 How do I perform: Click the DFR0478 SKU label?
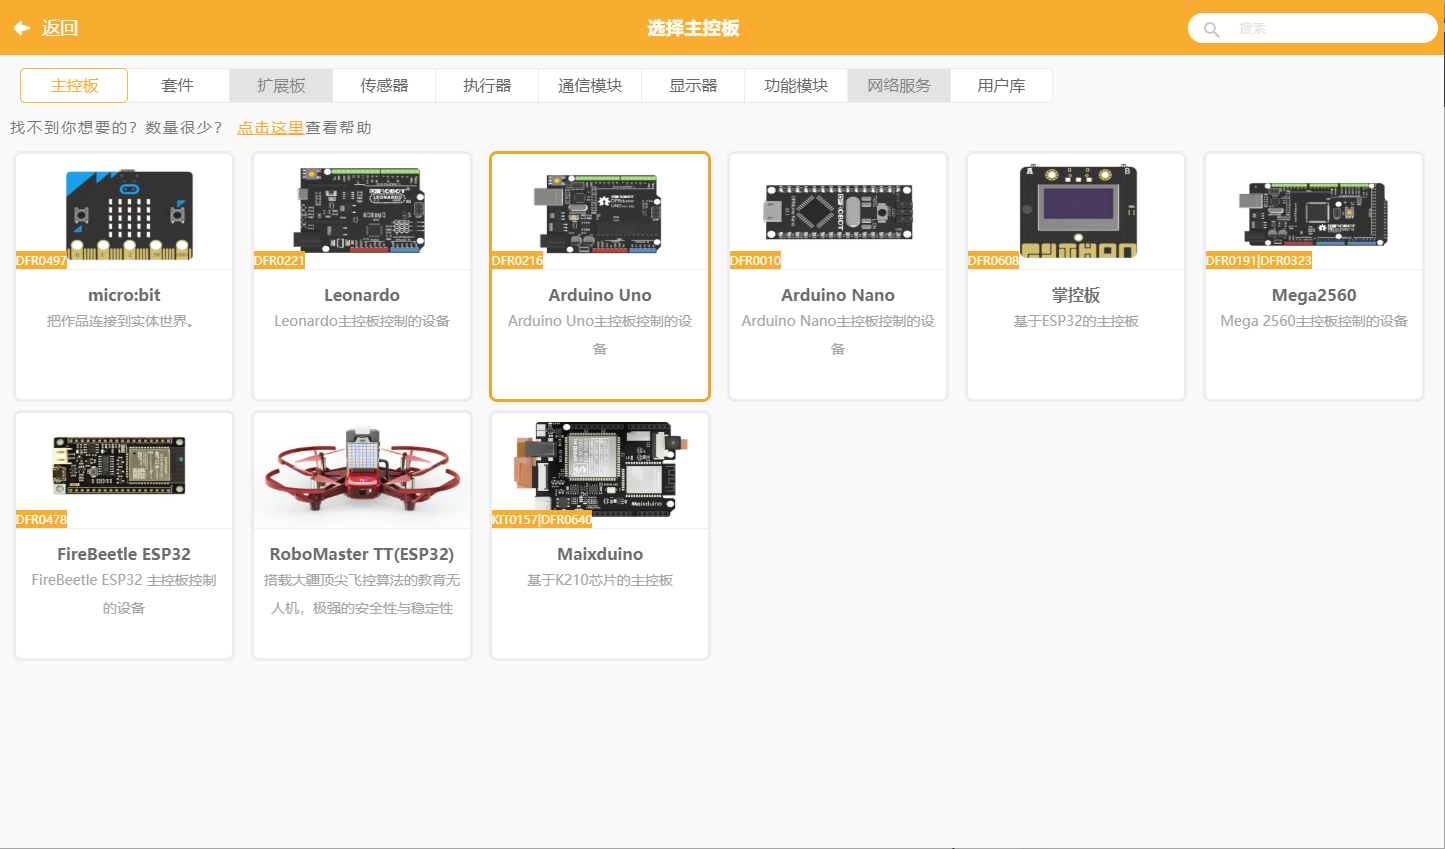(x=41, y=520)
